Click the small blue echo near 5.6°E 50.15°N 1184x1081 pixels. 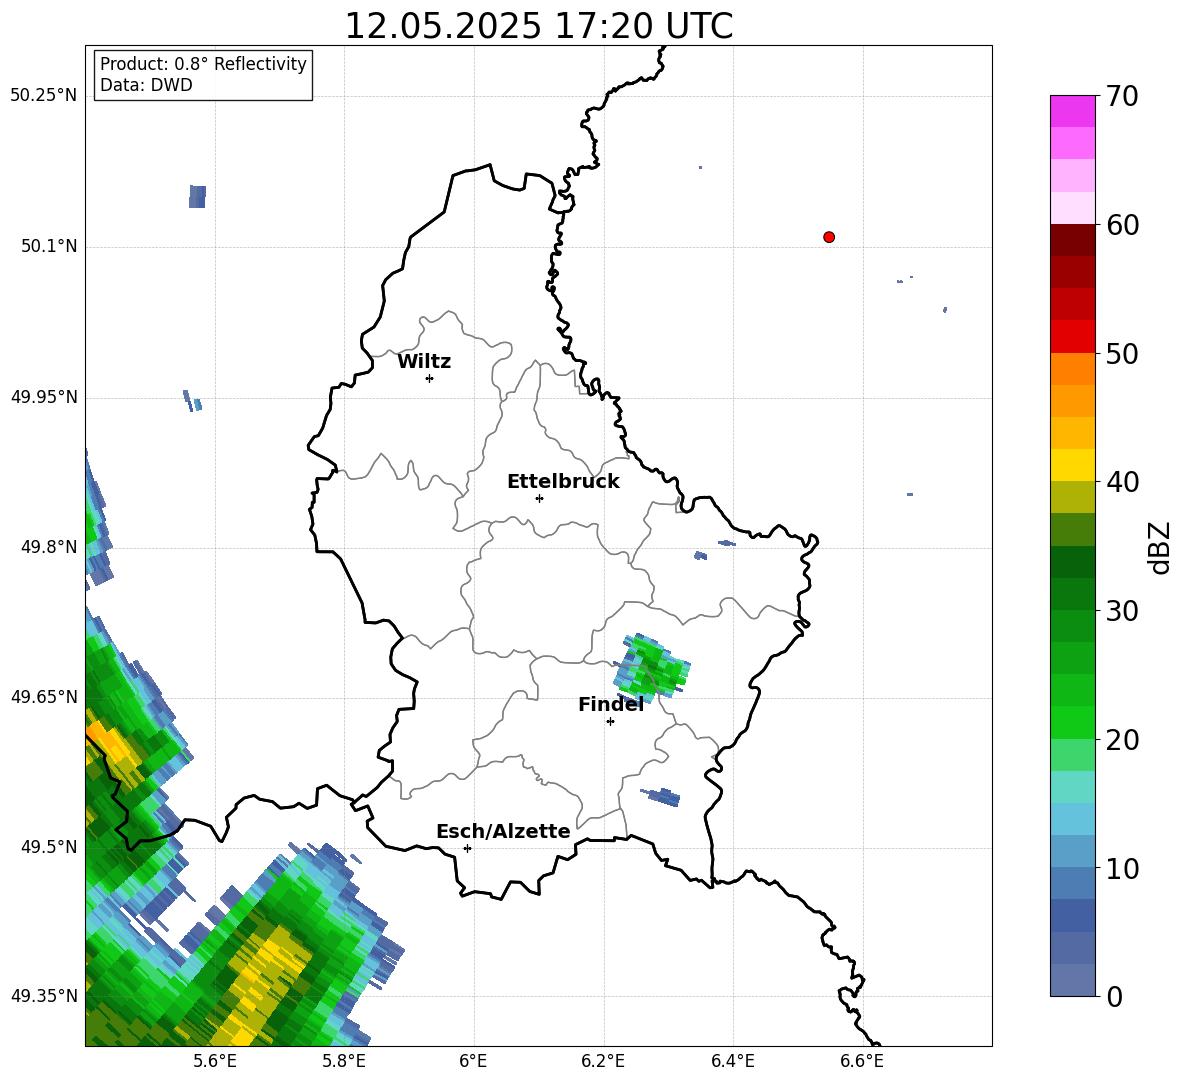[197, 196]
